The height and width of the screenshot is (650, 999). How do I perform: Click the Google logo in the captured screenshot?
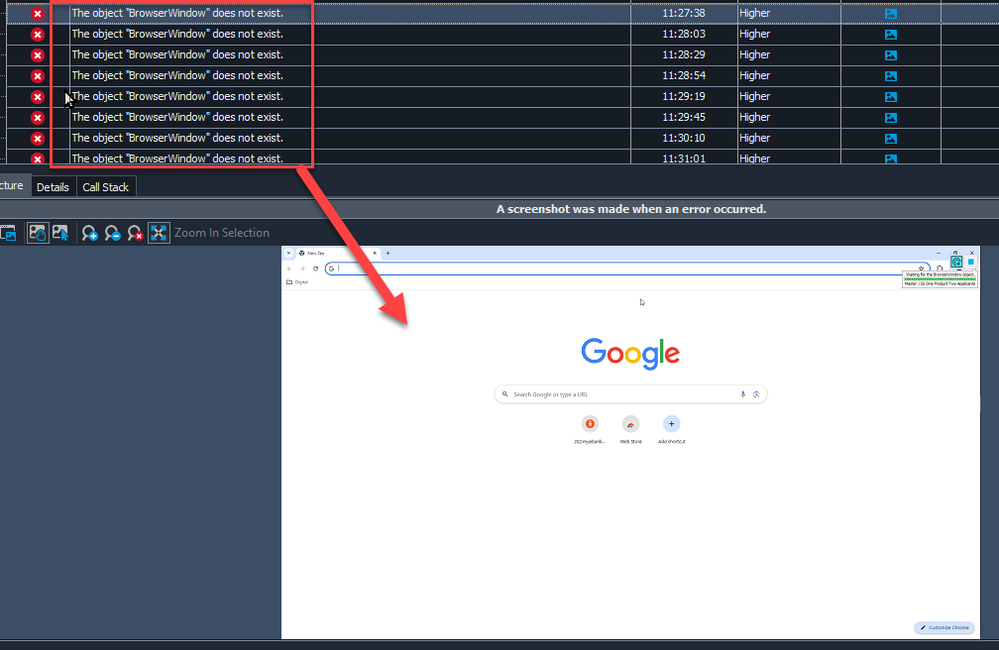click(631, 353)
